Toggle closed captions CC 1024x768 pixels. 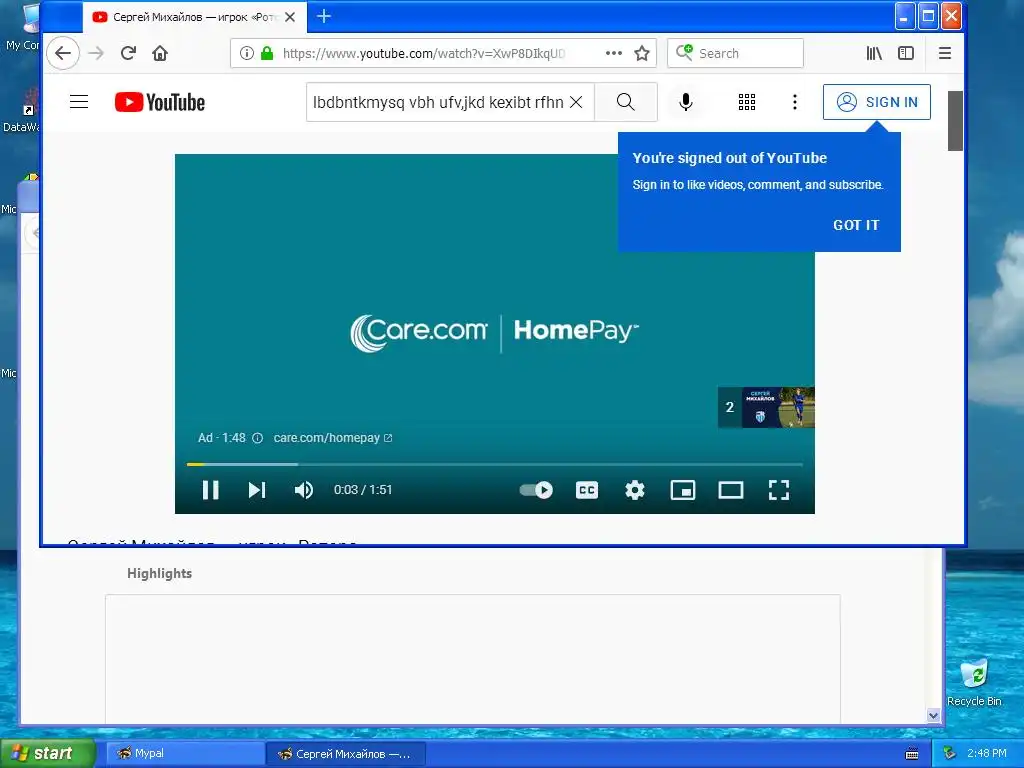pyautogui.click(x=587, y=490)
